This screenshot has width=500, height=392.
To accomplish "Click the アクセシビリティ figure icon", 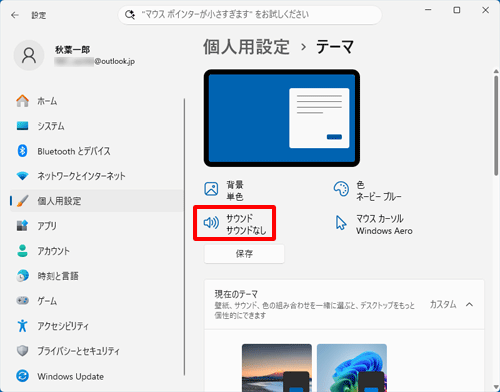I will tap(22, 326).
